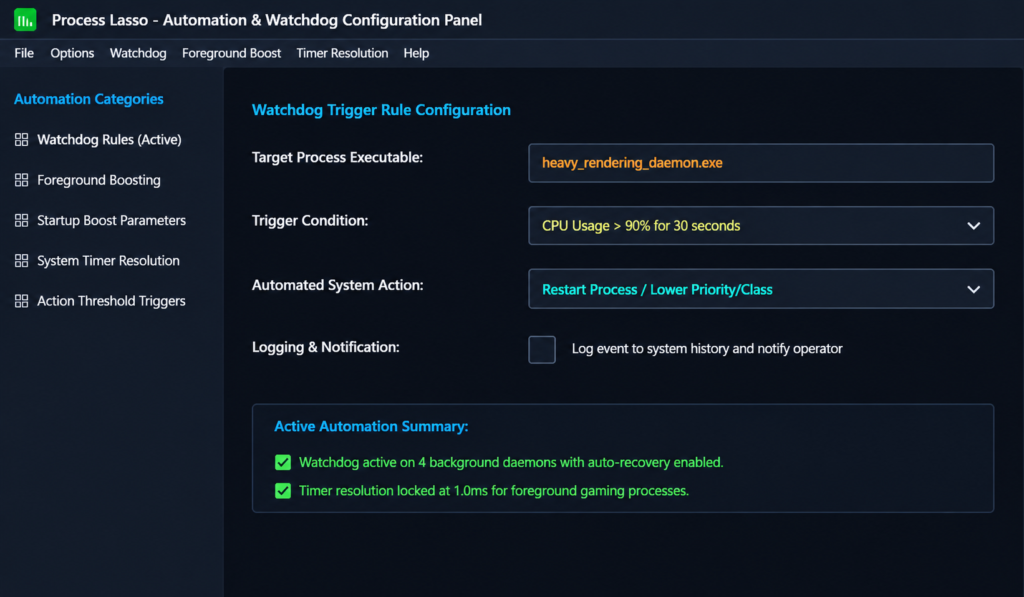This screenshot has width=1024, height=597.
Task: Click the grid icon beside System Timer Resolution
Action: [x=22, y=261]
